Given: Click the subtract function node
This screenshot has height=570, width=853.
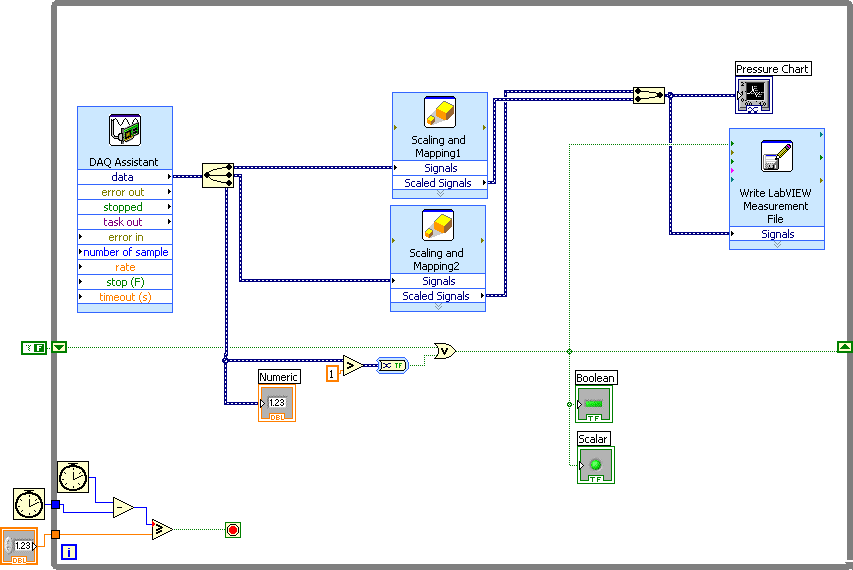Looking at the screenshot, I should (122, 508).
